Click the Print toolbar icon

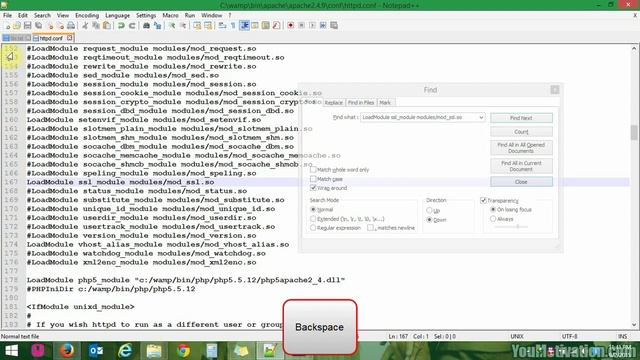click(x=71, y=26)
